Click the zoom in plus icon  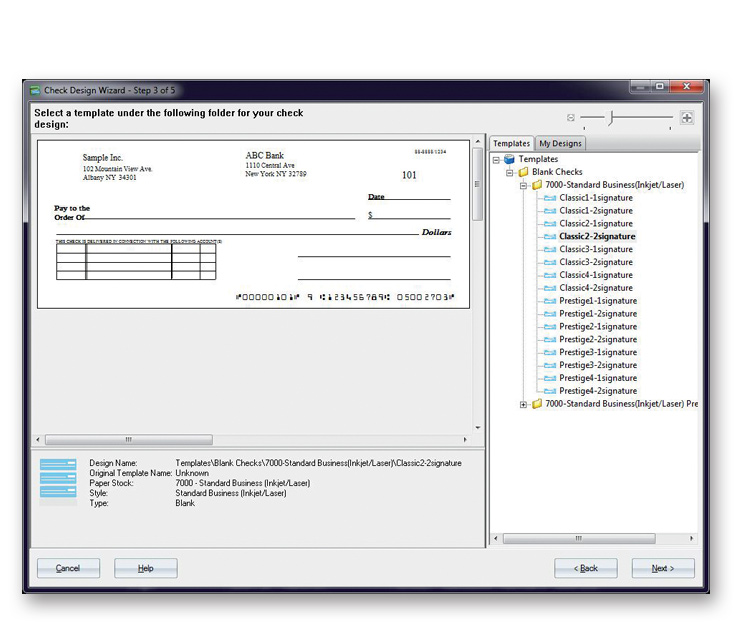tap(687, 118)
